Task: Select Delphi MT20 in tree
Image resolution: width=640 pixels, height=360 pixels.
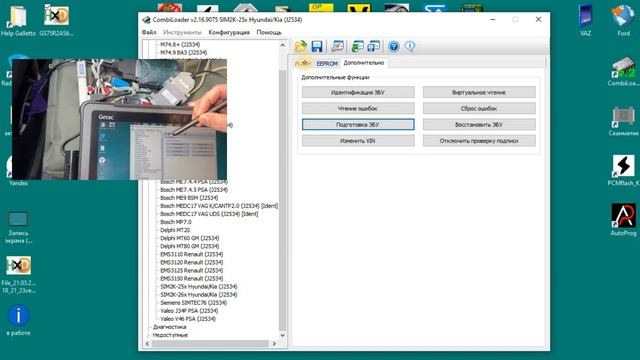Action: (175, 230)
